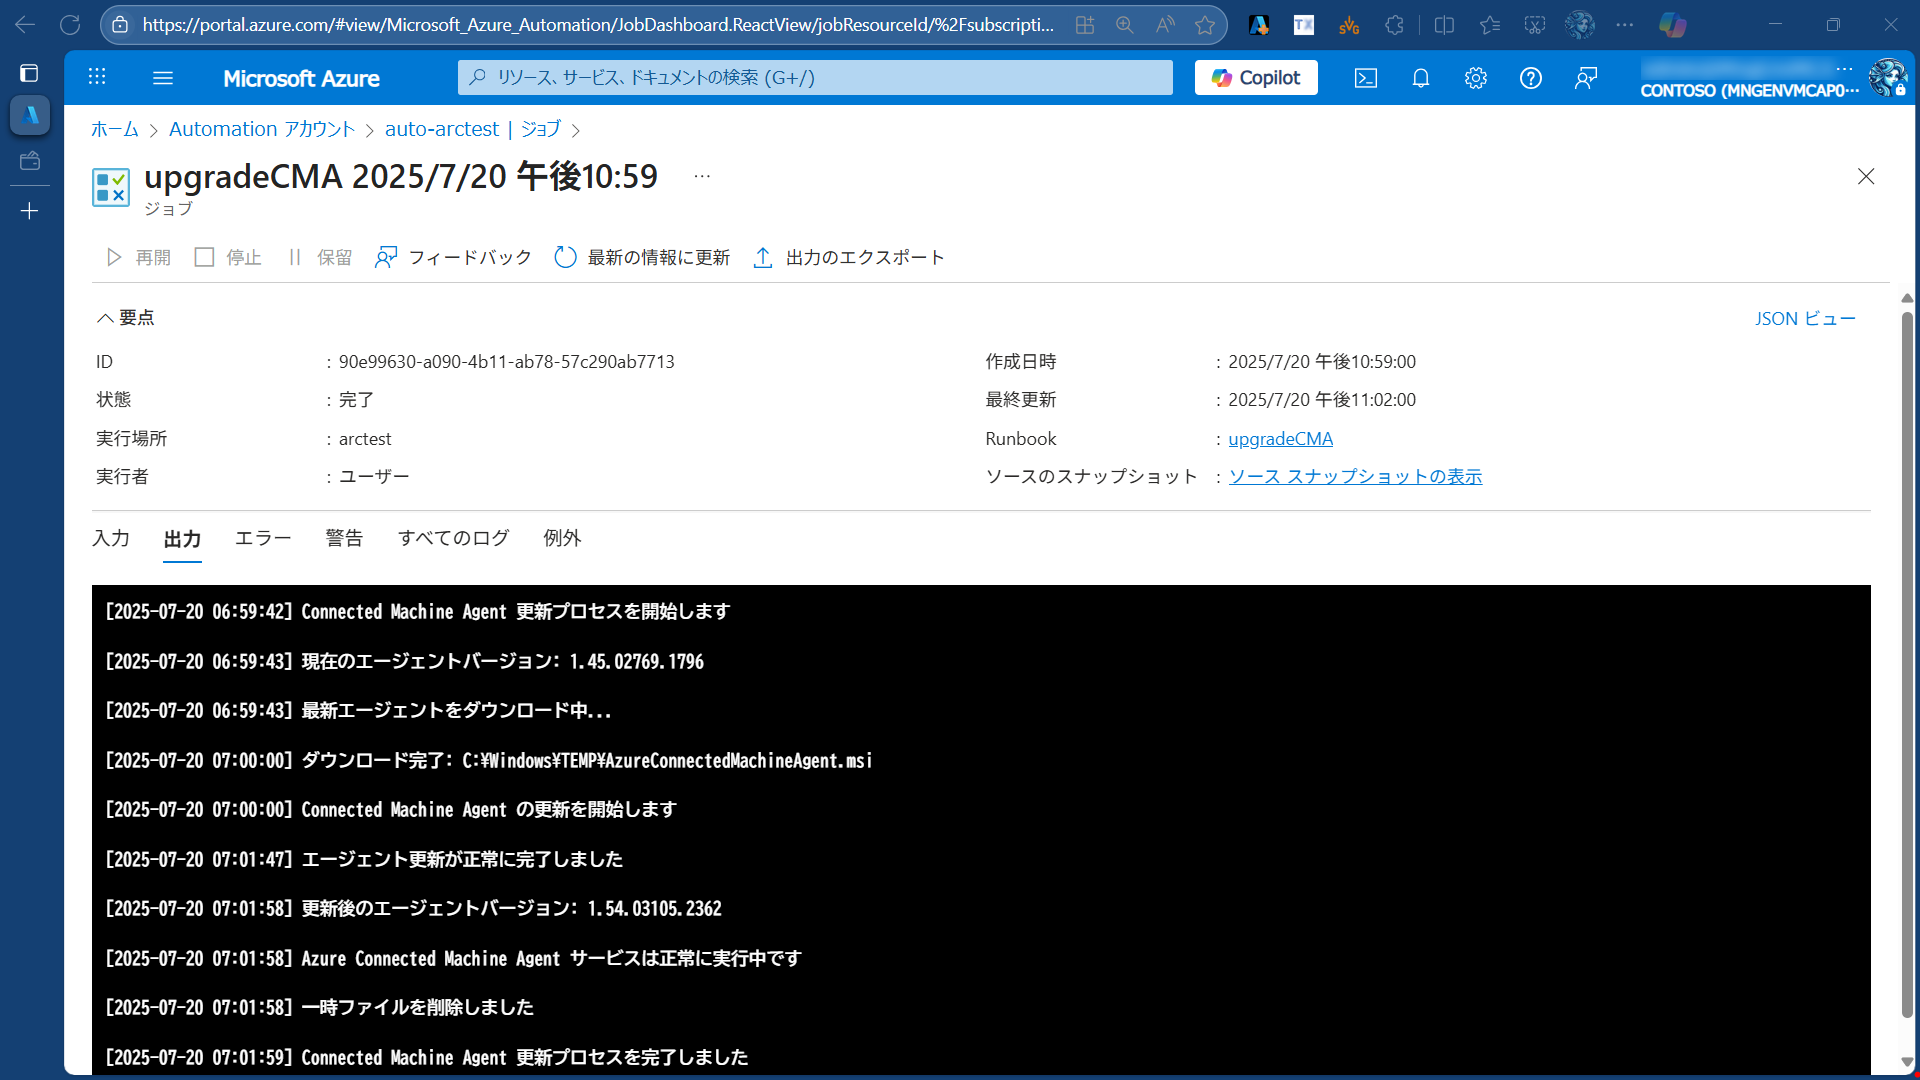The height and width of the screenshot is (1080, 1920).
Task: Open the portal settings gear
Action: coord(1475,78)
